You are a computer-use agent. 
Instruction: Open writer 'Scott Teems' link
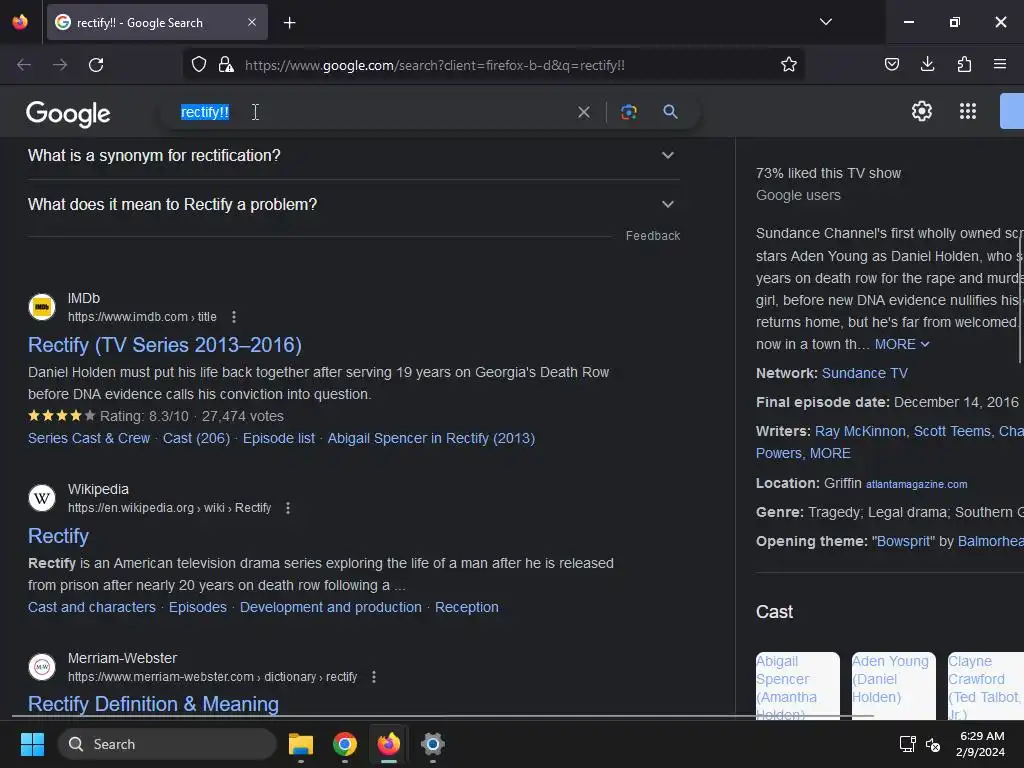coord(952,432)
